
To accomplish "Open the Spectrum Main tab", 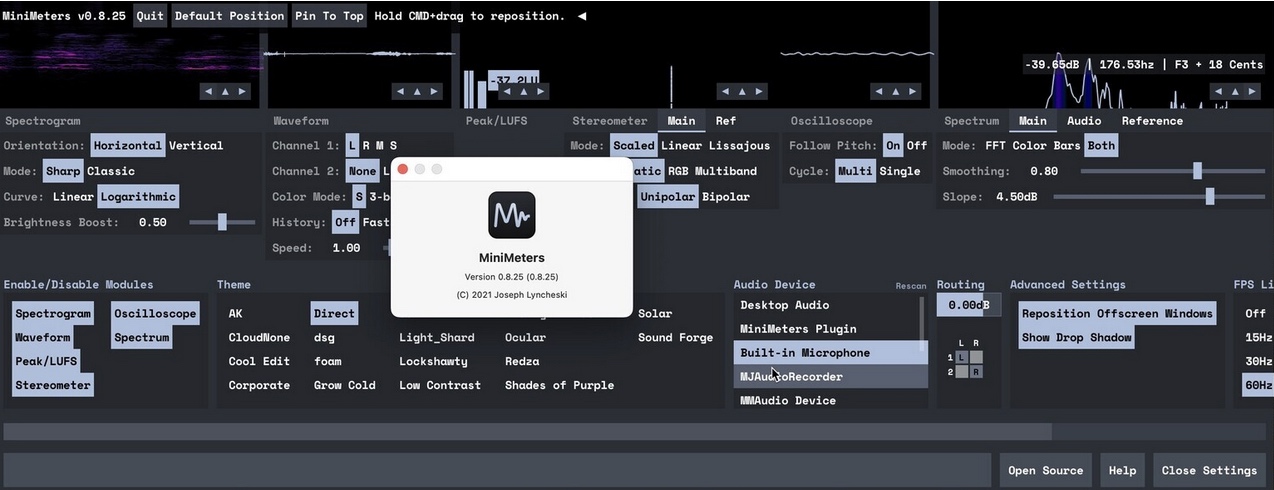I will (x=1033, y=121).
